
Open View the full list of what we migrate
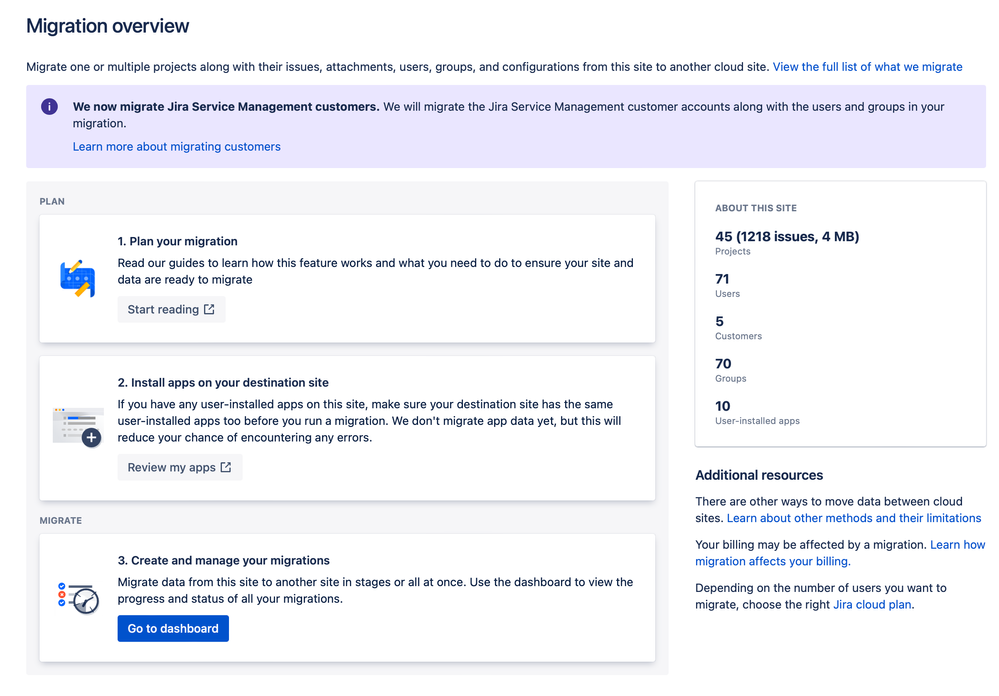coord(867,67)
